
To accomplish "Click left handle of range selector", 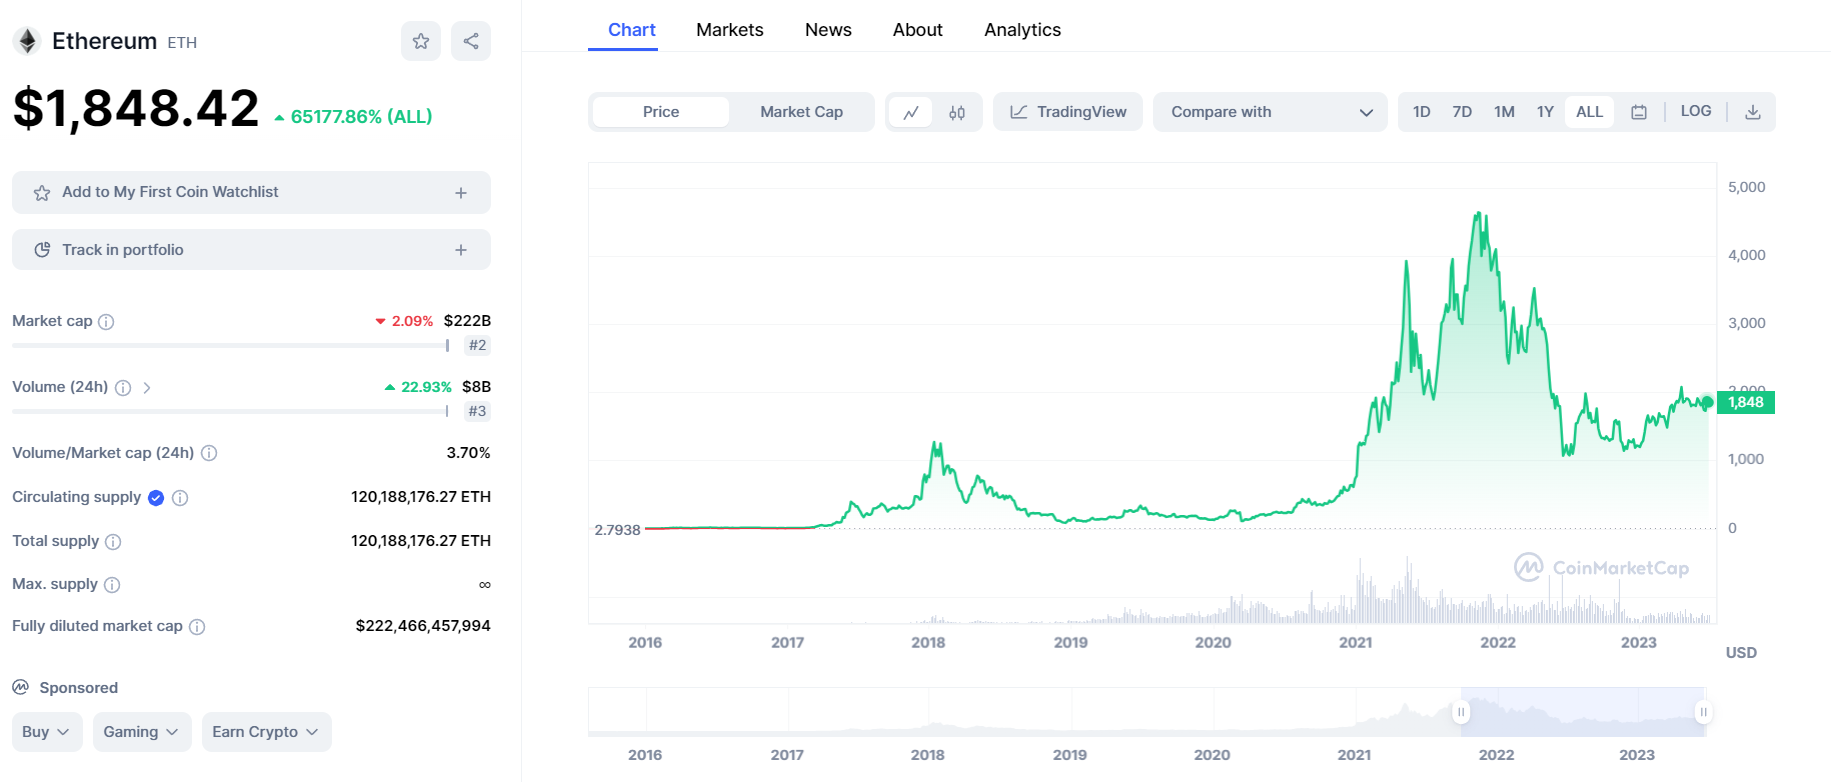I will (x=1461, y=712).
